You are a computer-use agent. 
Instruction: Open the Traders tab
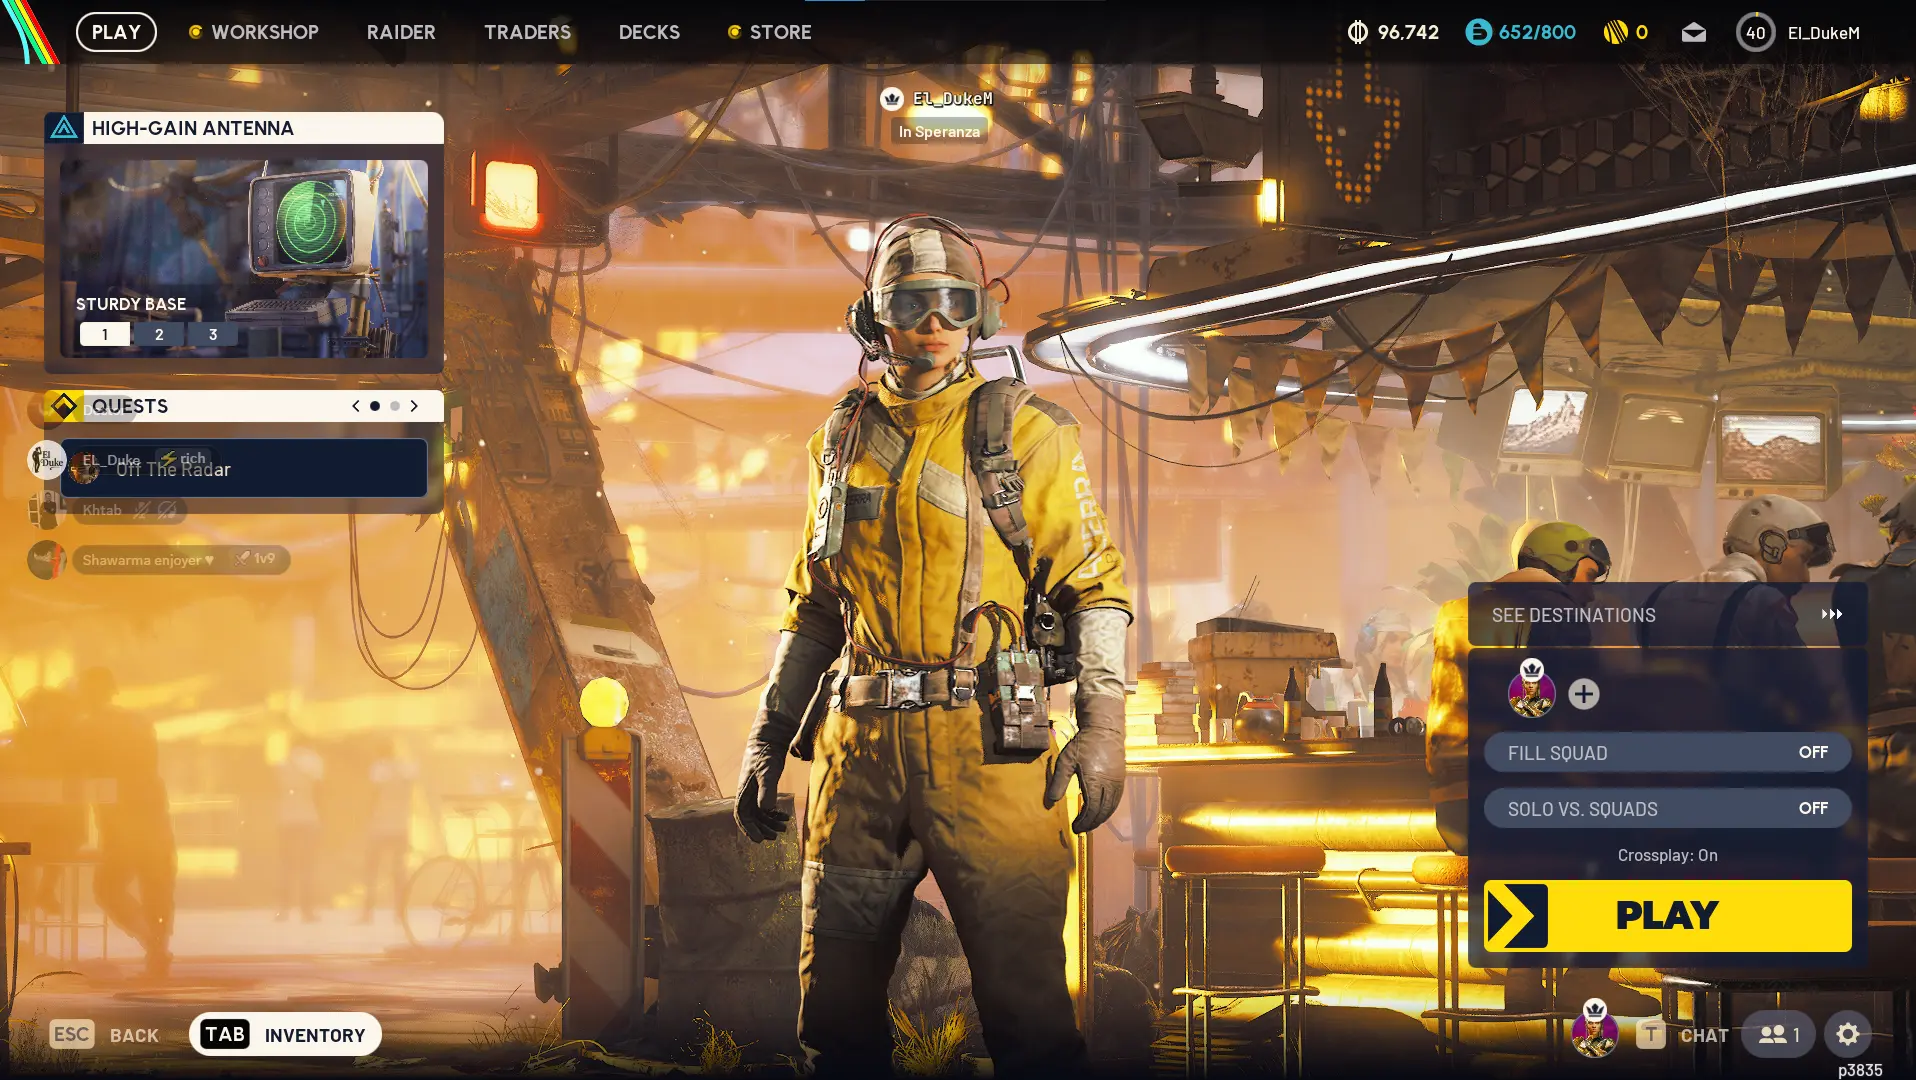coord(527,32)
